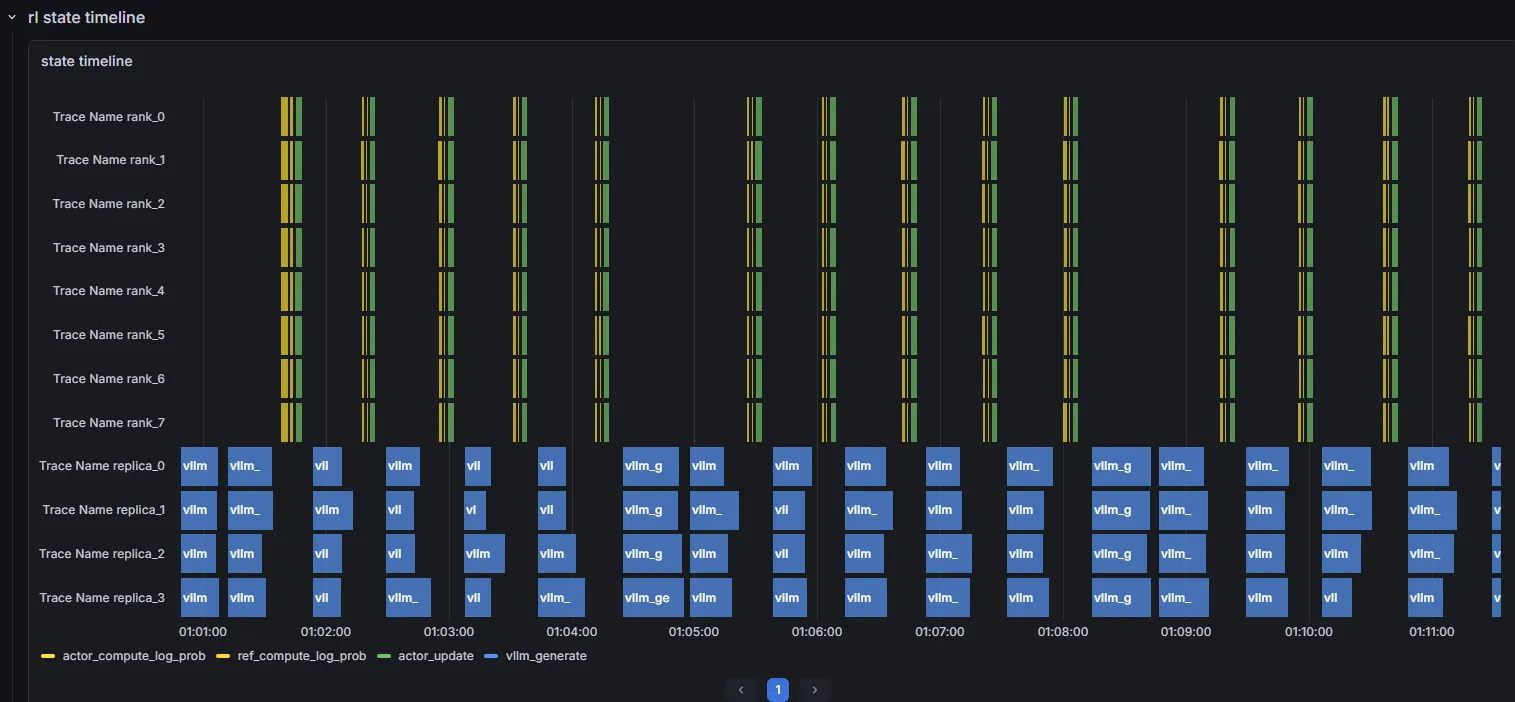
Task: Go to previous page arrow
Action: [x=741, y=690]
